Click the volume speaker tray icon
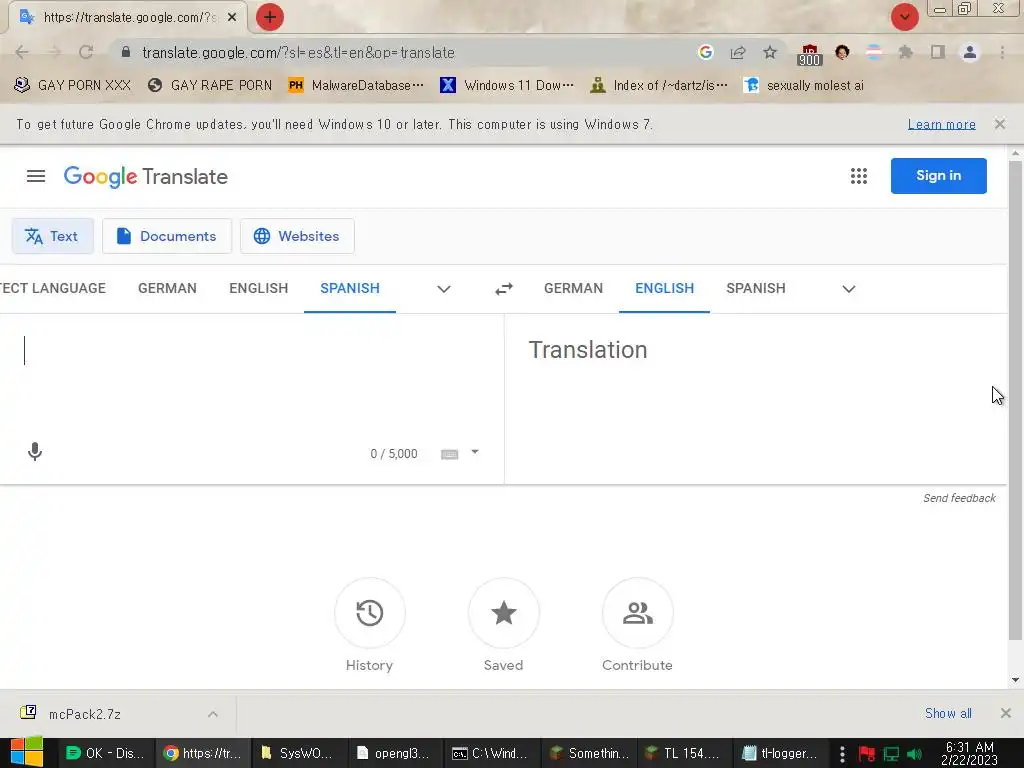Viewport: 1024px width, 768px height. tap(914, 754)
